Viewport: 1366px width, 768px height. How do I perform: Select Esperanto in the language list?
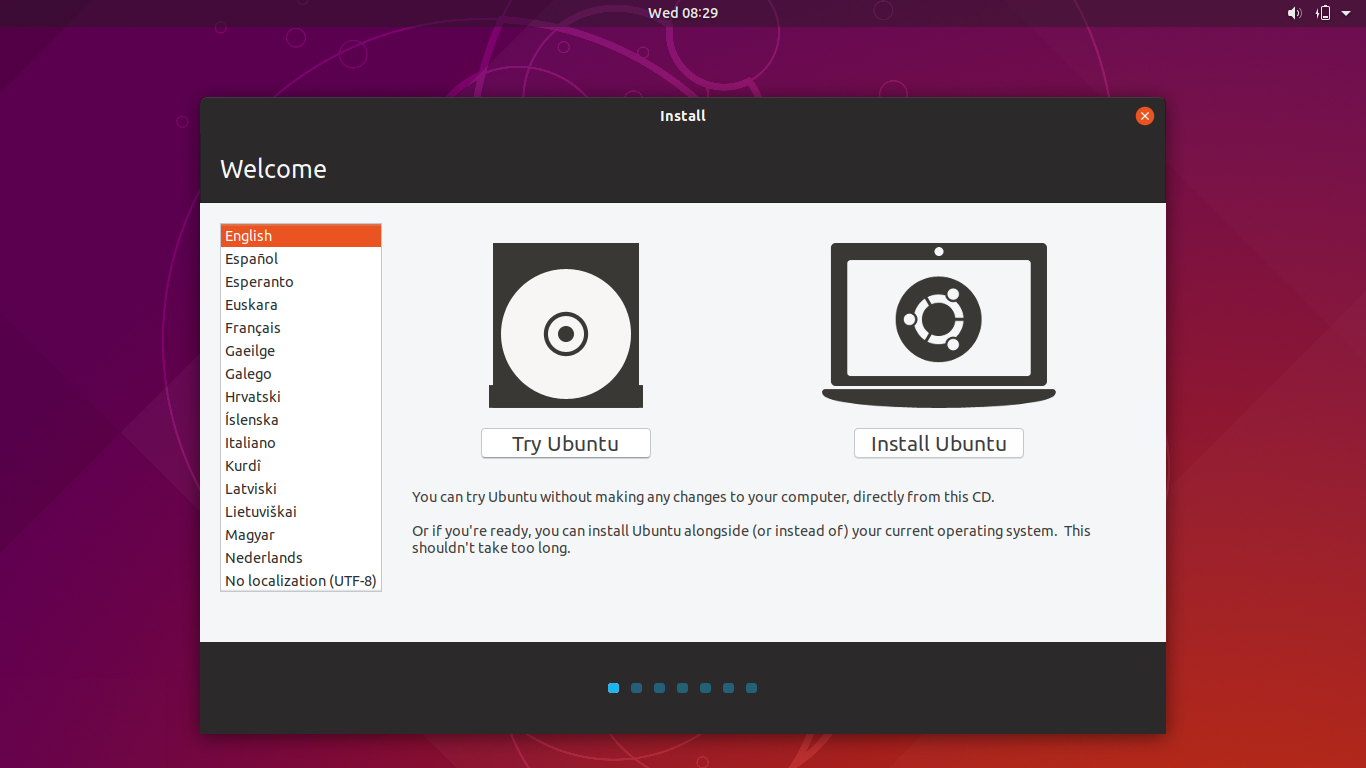tap(301, 282)
